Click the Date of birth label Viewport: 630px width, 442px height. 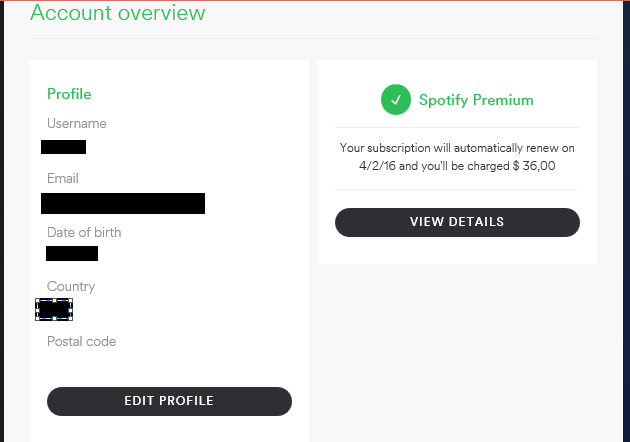84,232
